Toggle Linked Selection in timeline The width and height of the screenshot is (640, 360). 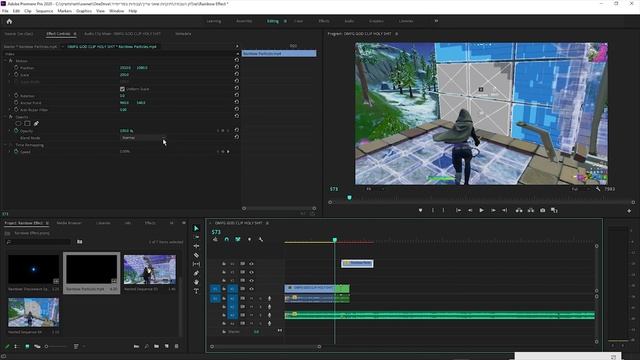point(238,239)
